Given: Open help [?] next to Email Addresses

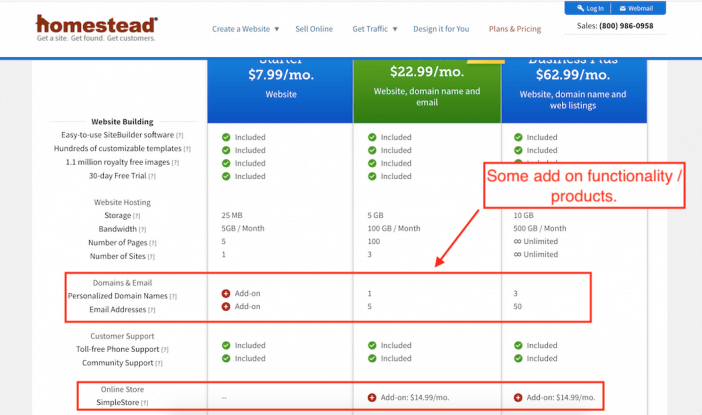Looking at the screenshot, I should pyautogui.click(x=152, y=310).
